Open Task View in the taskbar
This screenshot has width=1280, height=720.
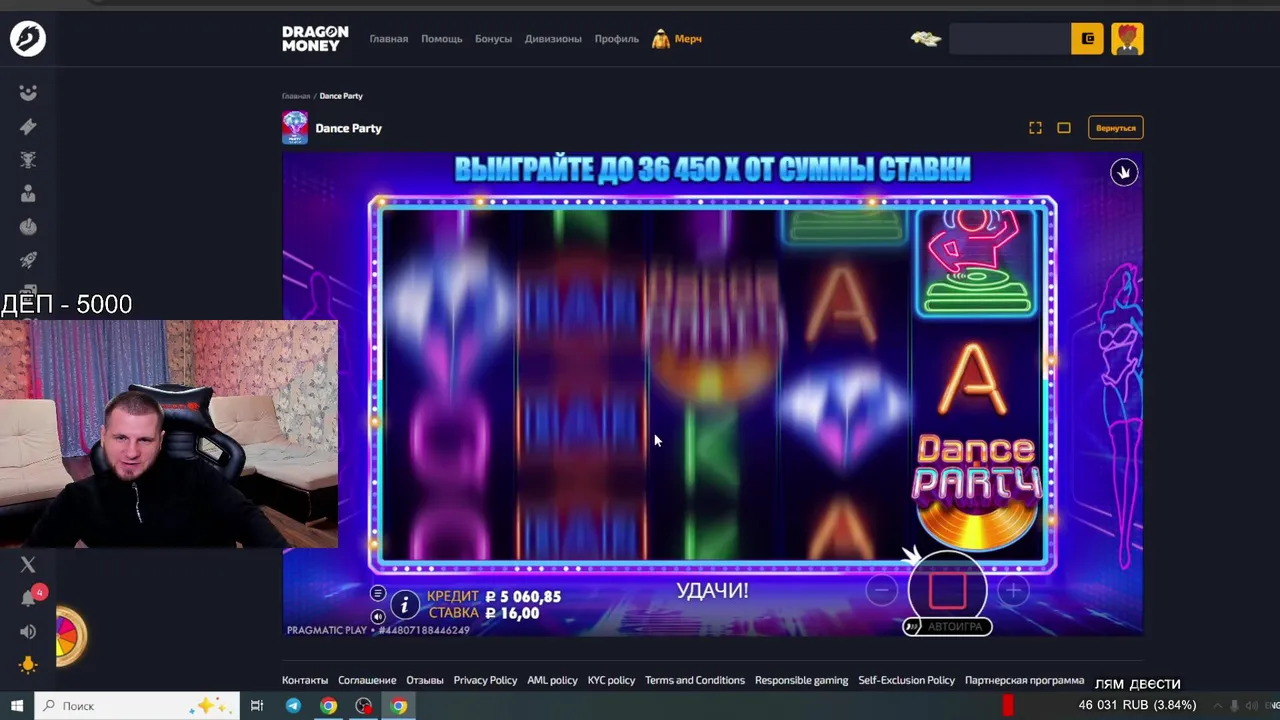[257, 706]
